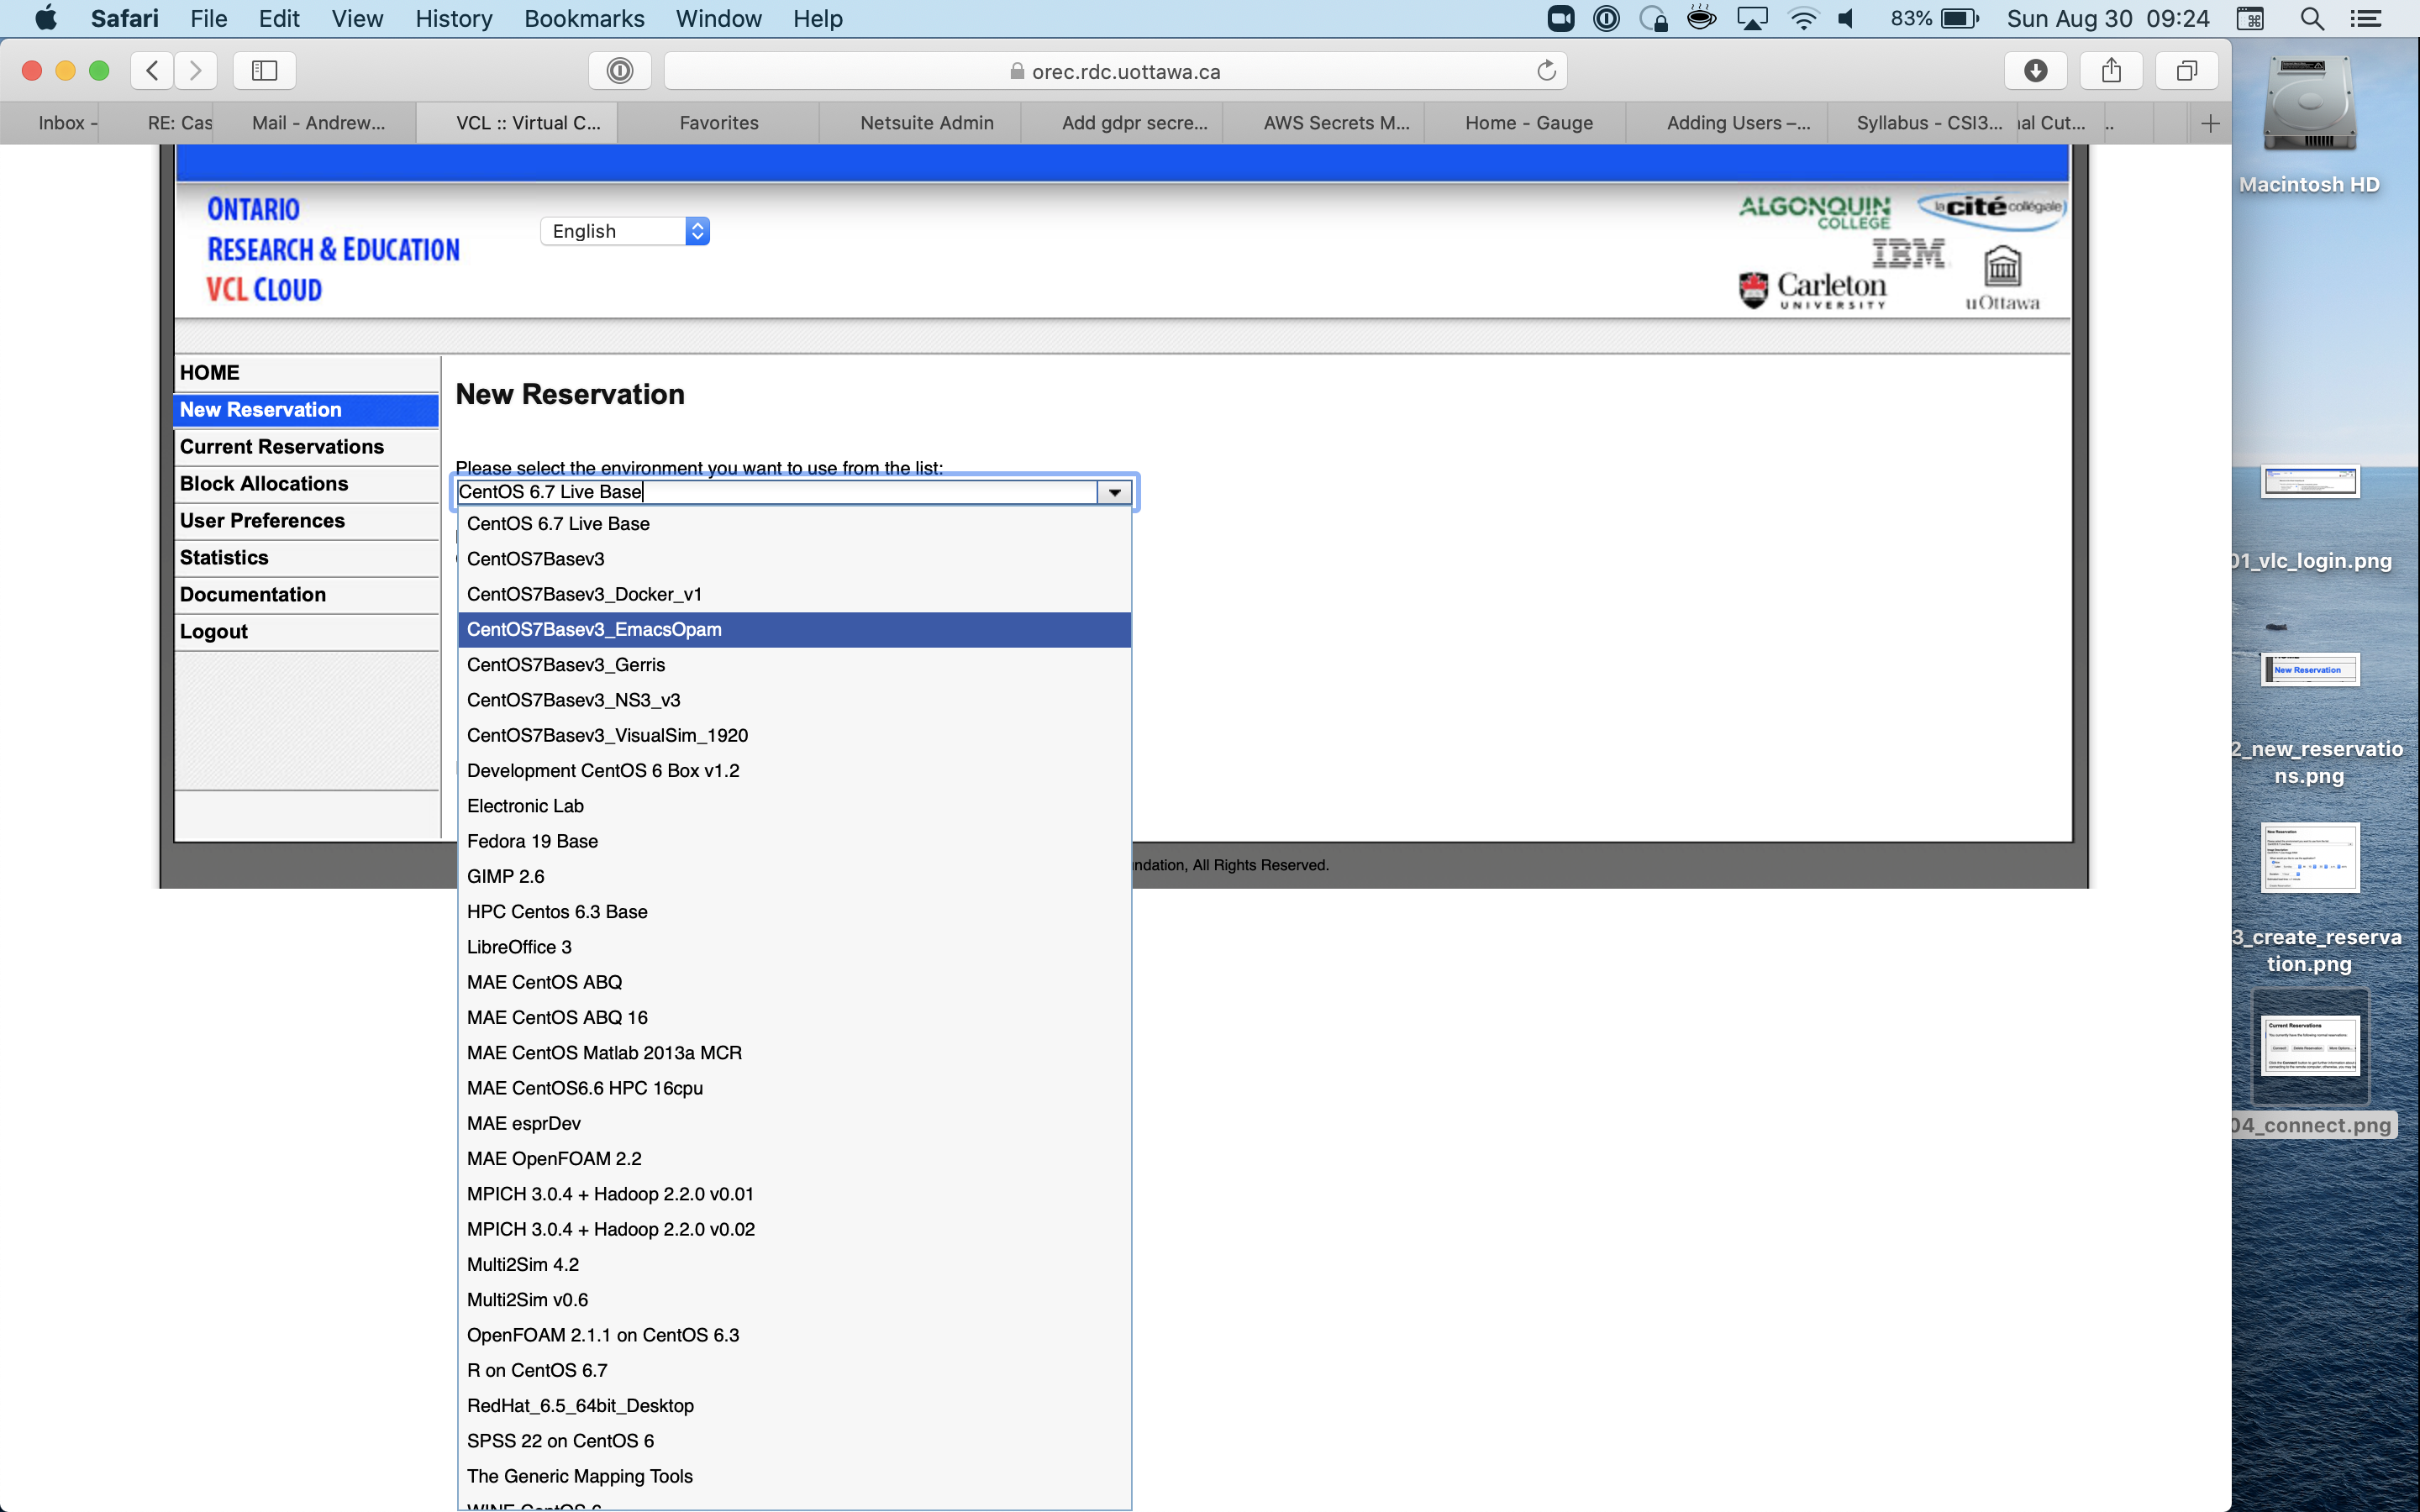Click battery status icon
The width and height of the screenshot is (2420, 1512).
1960,18
